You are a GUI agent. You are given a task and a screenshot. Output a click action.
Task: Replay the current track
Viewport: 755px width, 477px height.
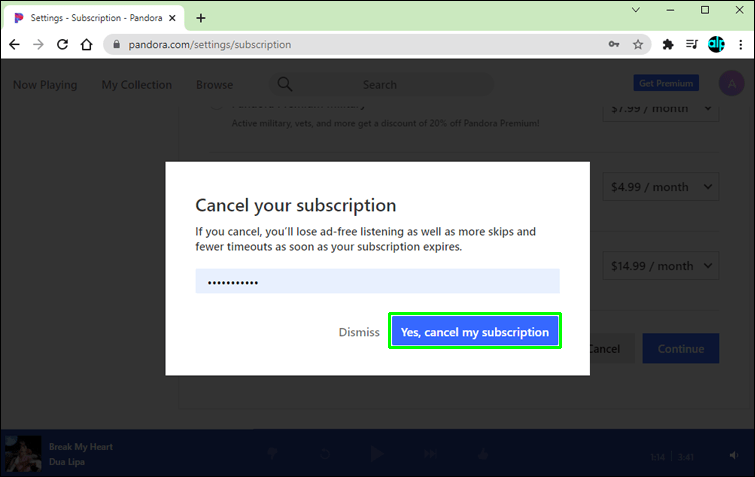[325, 453]
